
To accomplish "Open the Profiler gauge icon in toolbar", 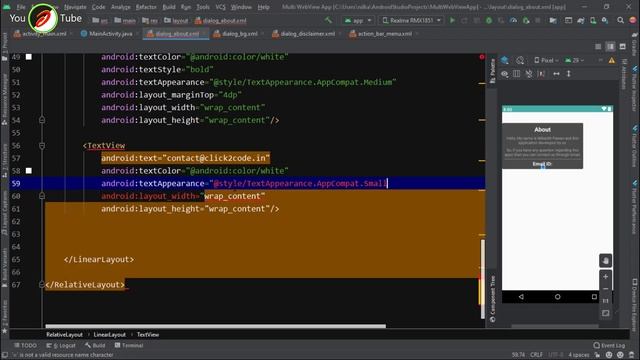I will (513, 20).
